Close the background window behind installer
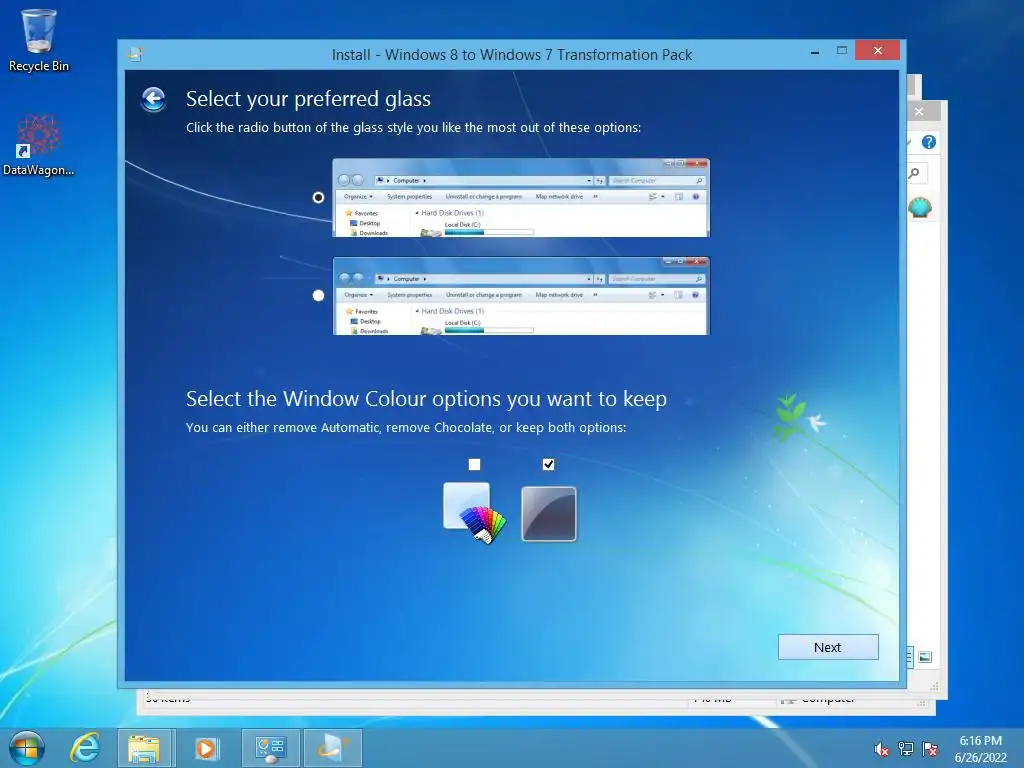 (x=920, y=112)
